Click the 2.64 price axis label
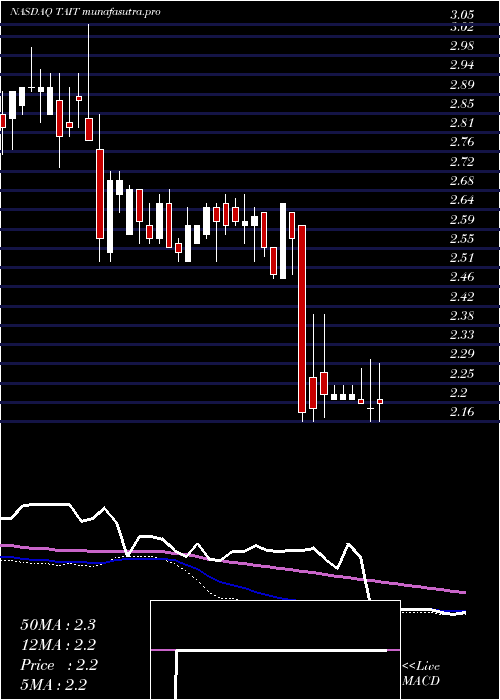 click(x=462, y=200)
